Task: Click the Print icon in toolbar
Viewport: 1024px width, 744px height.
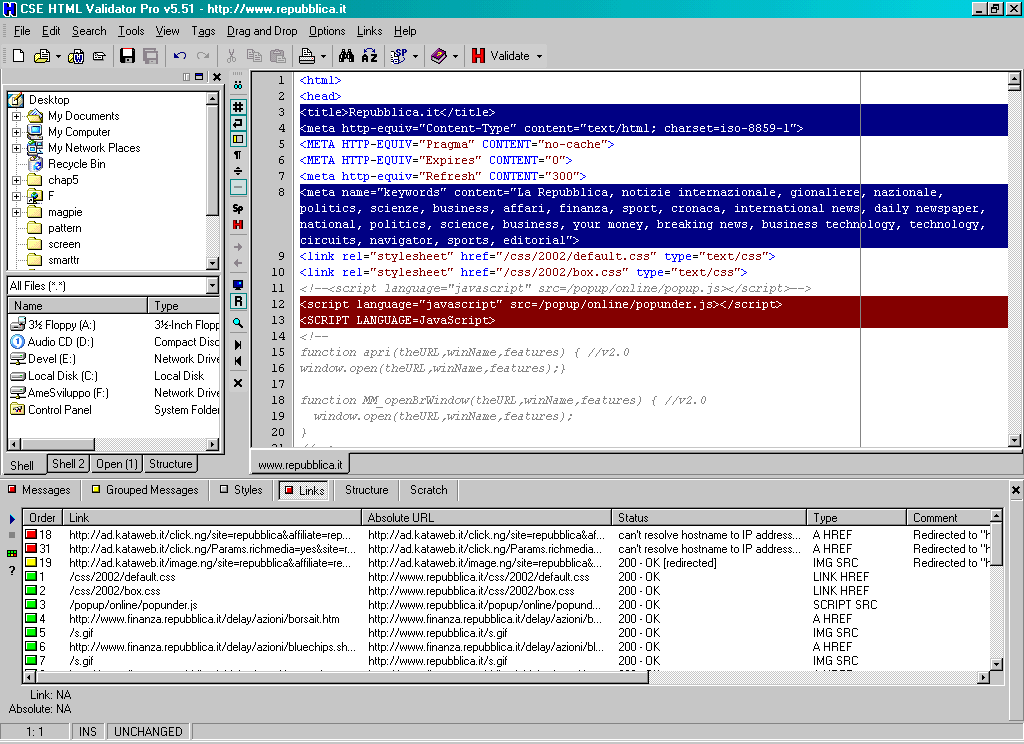Action: click(x=307, y=56)
